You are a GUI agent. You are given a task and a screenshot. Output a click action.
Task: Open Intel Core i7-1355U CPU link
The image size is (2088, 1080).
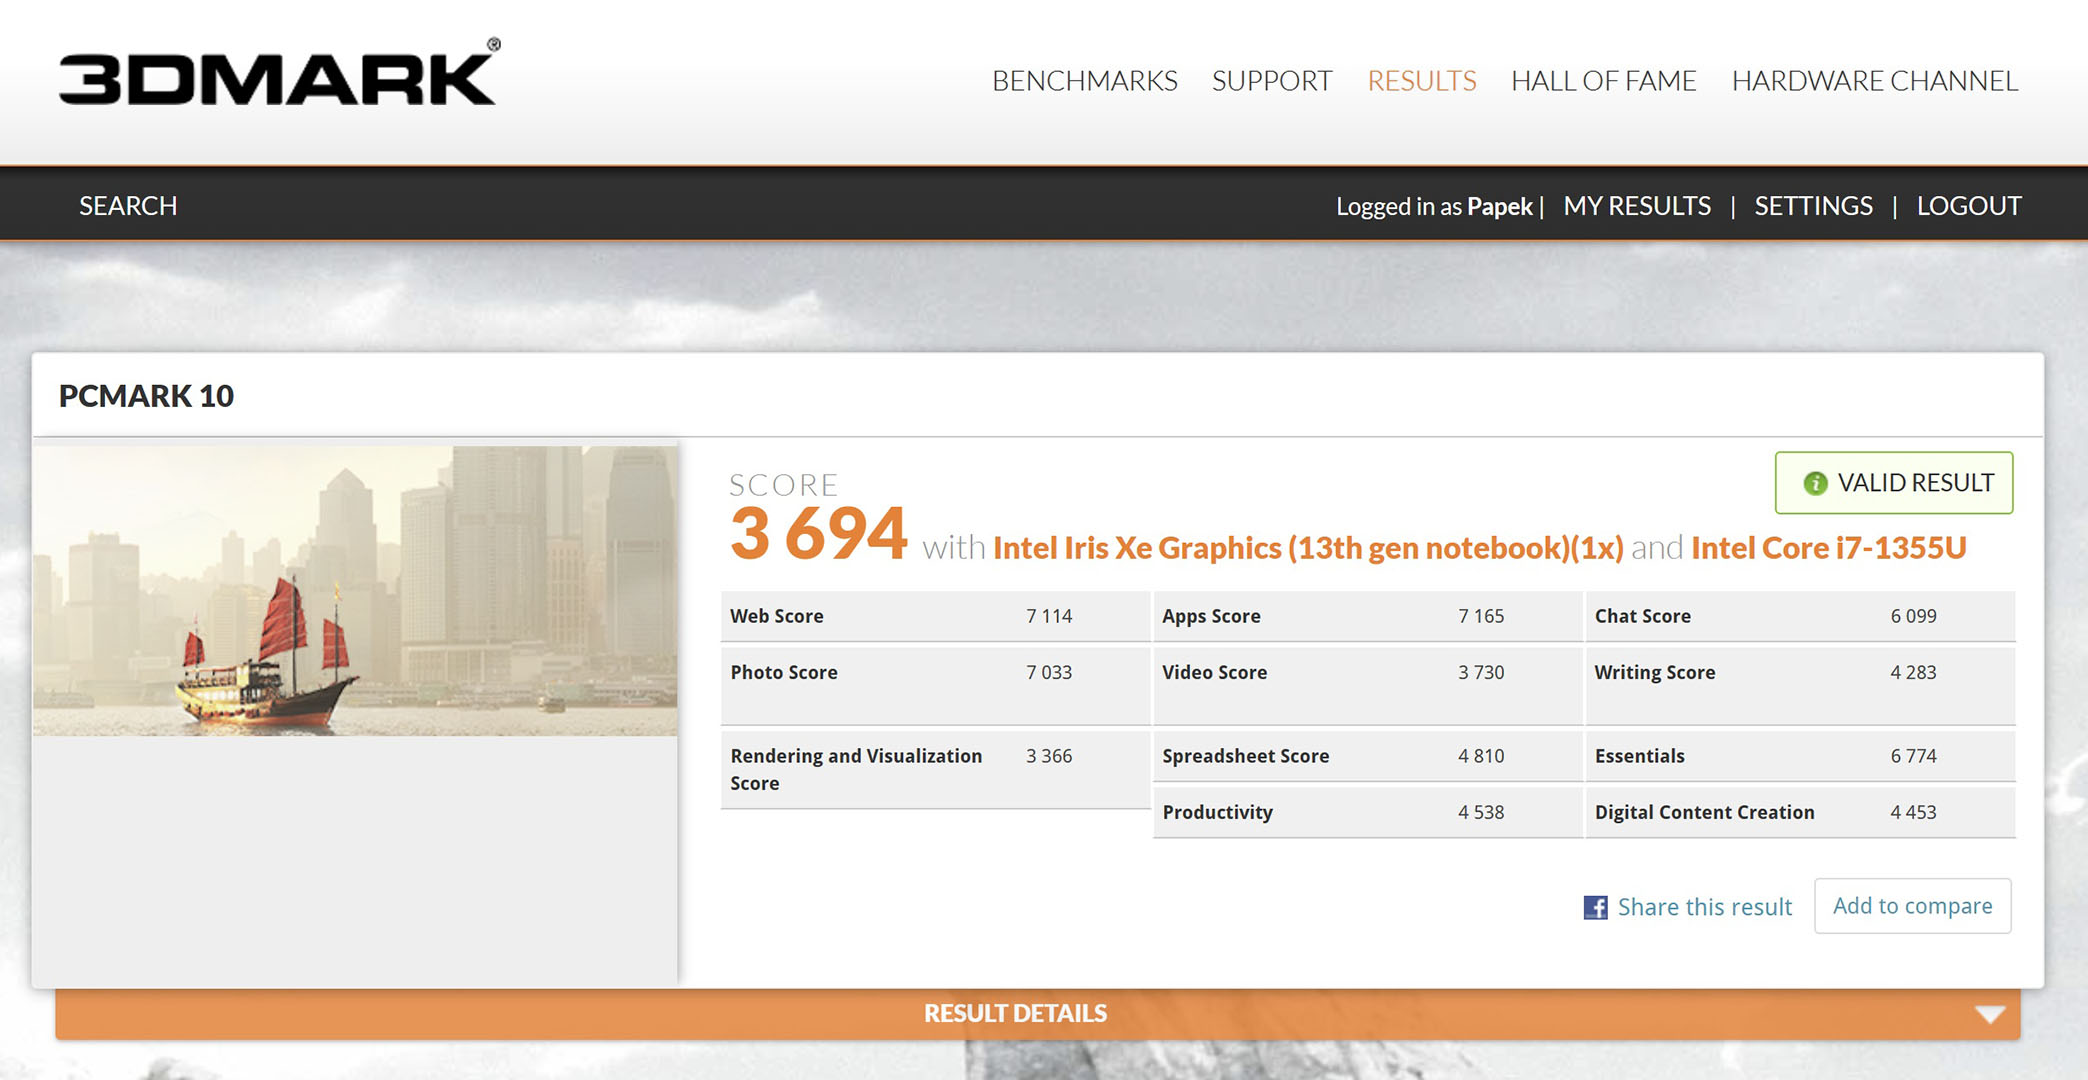tap(1828, 548)
